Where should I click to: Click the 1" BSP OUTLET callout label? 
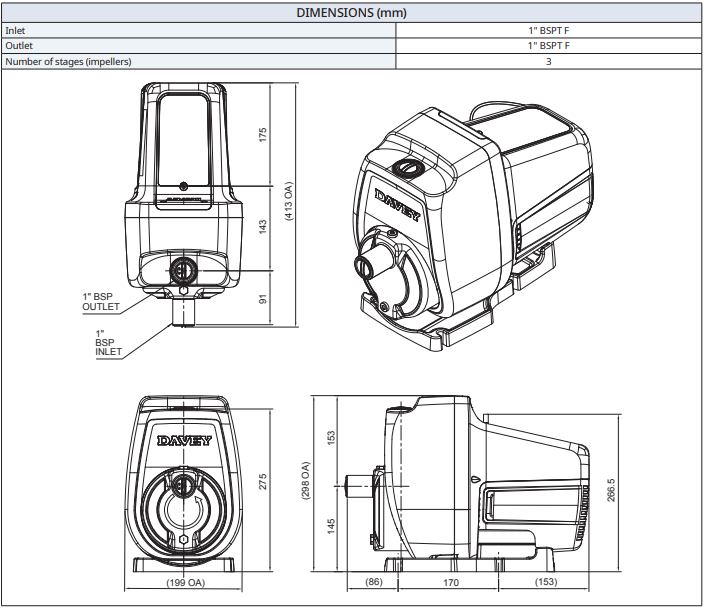point(101,302)
